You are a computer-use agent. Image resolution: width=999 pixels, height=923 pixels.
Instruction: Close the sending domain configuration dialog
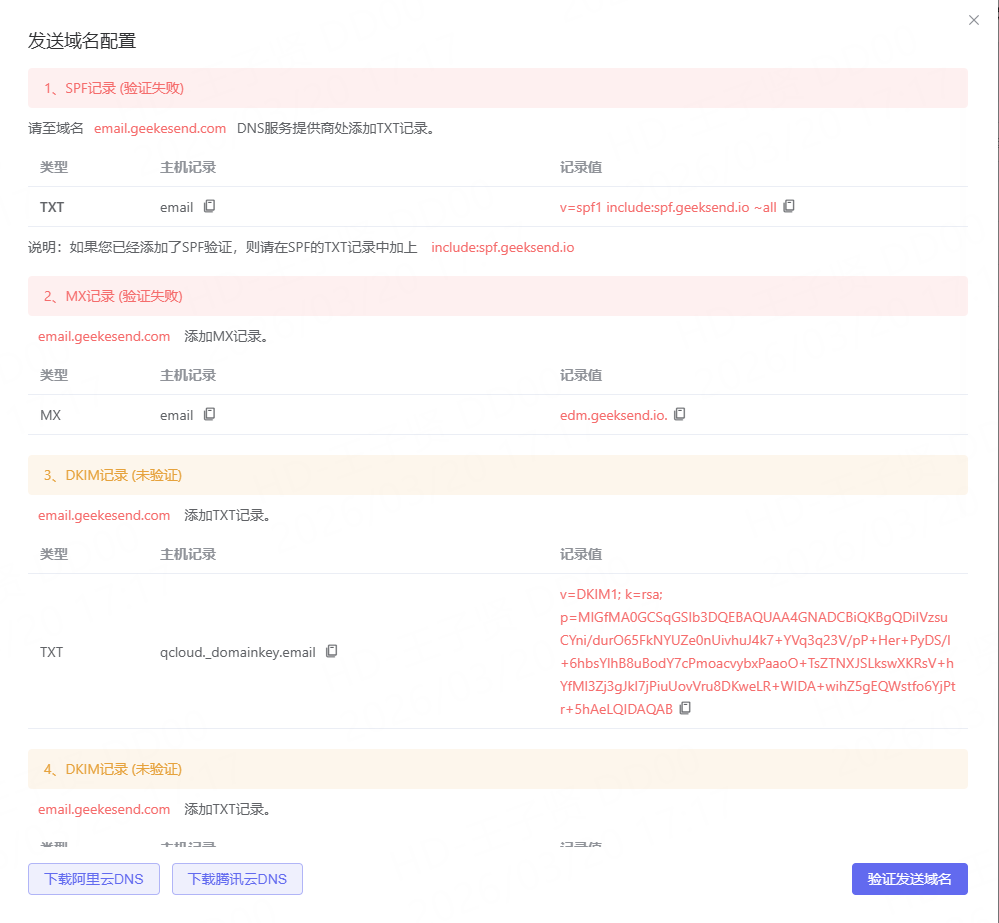973,20
